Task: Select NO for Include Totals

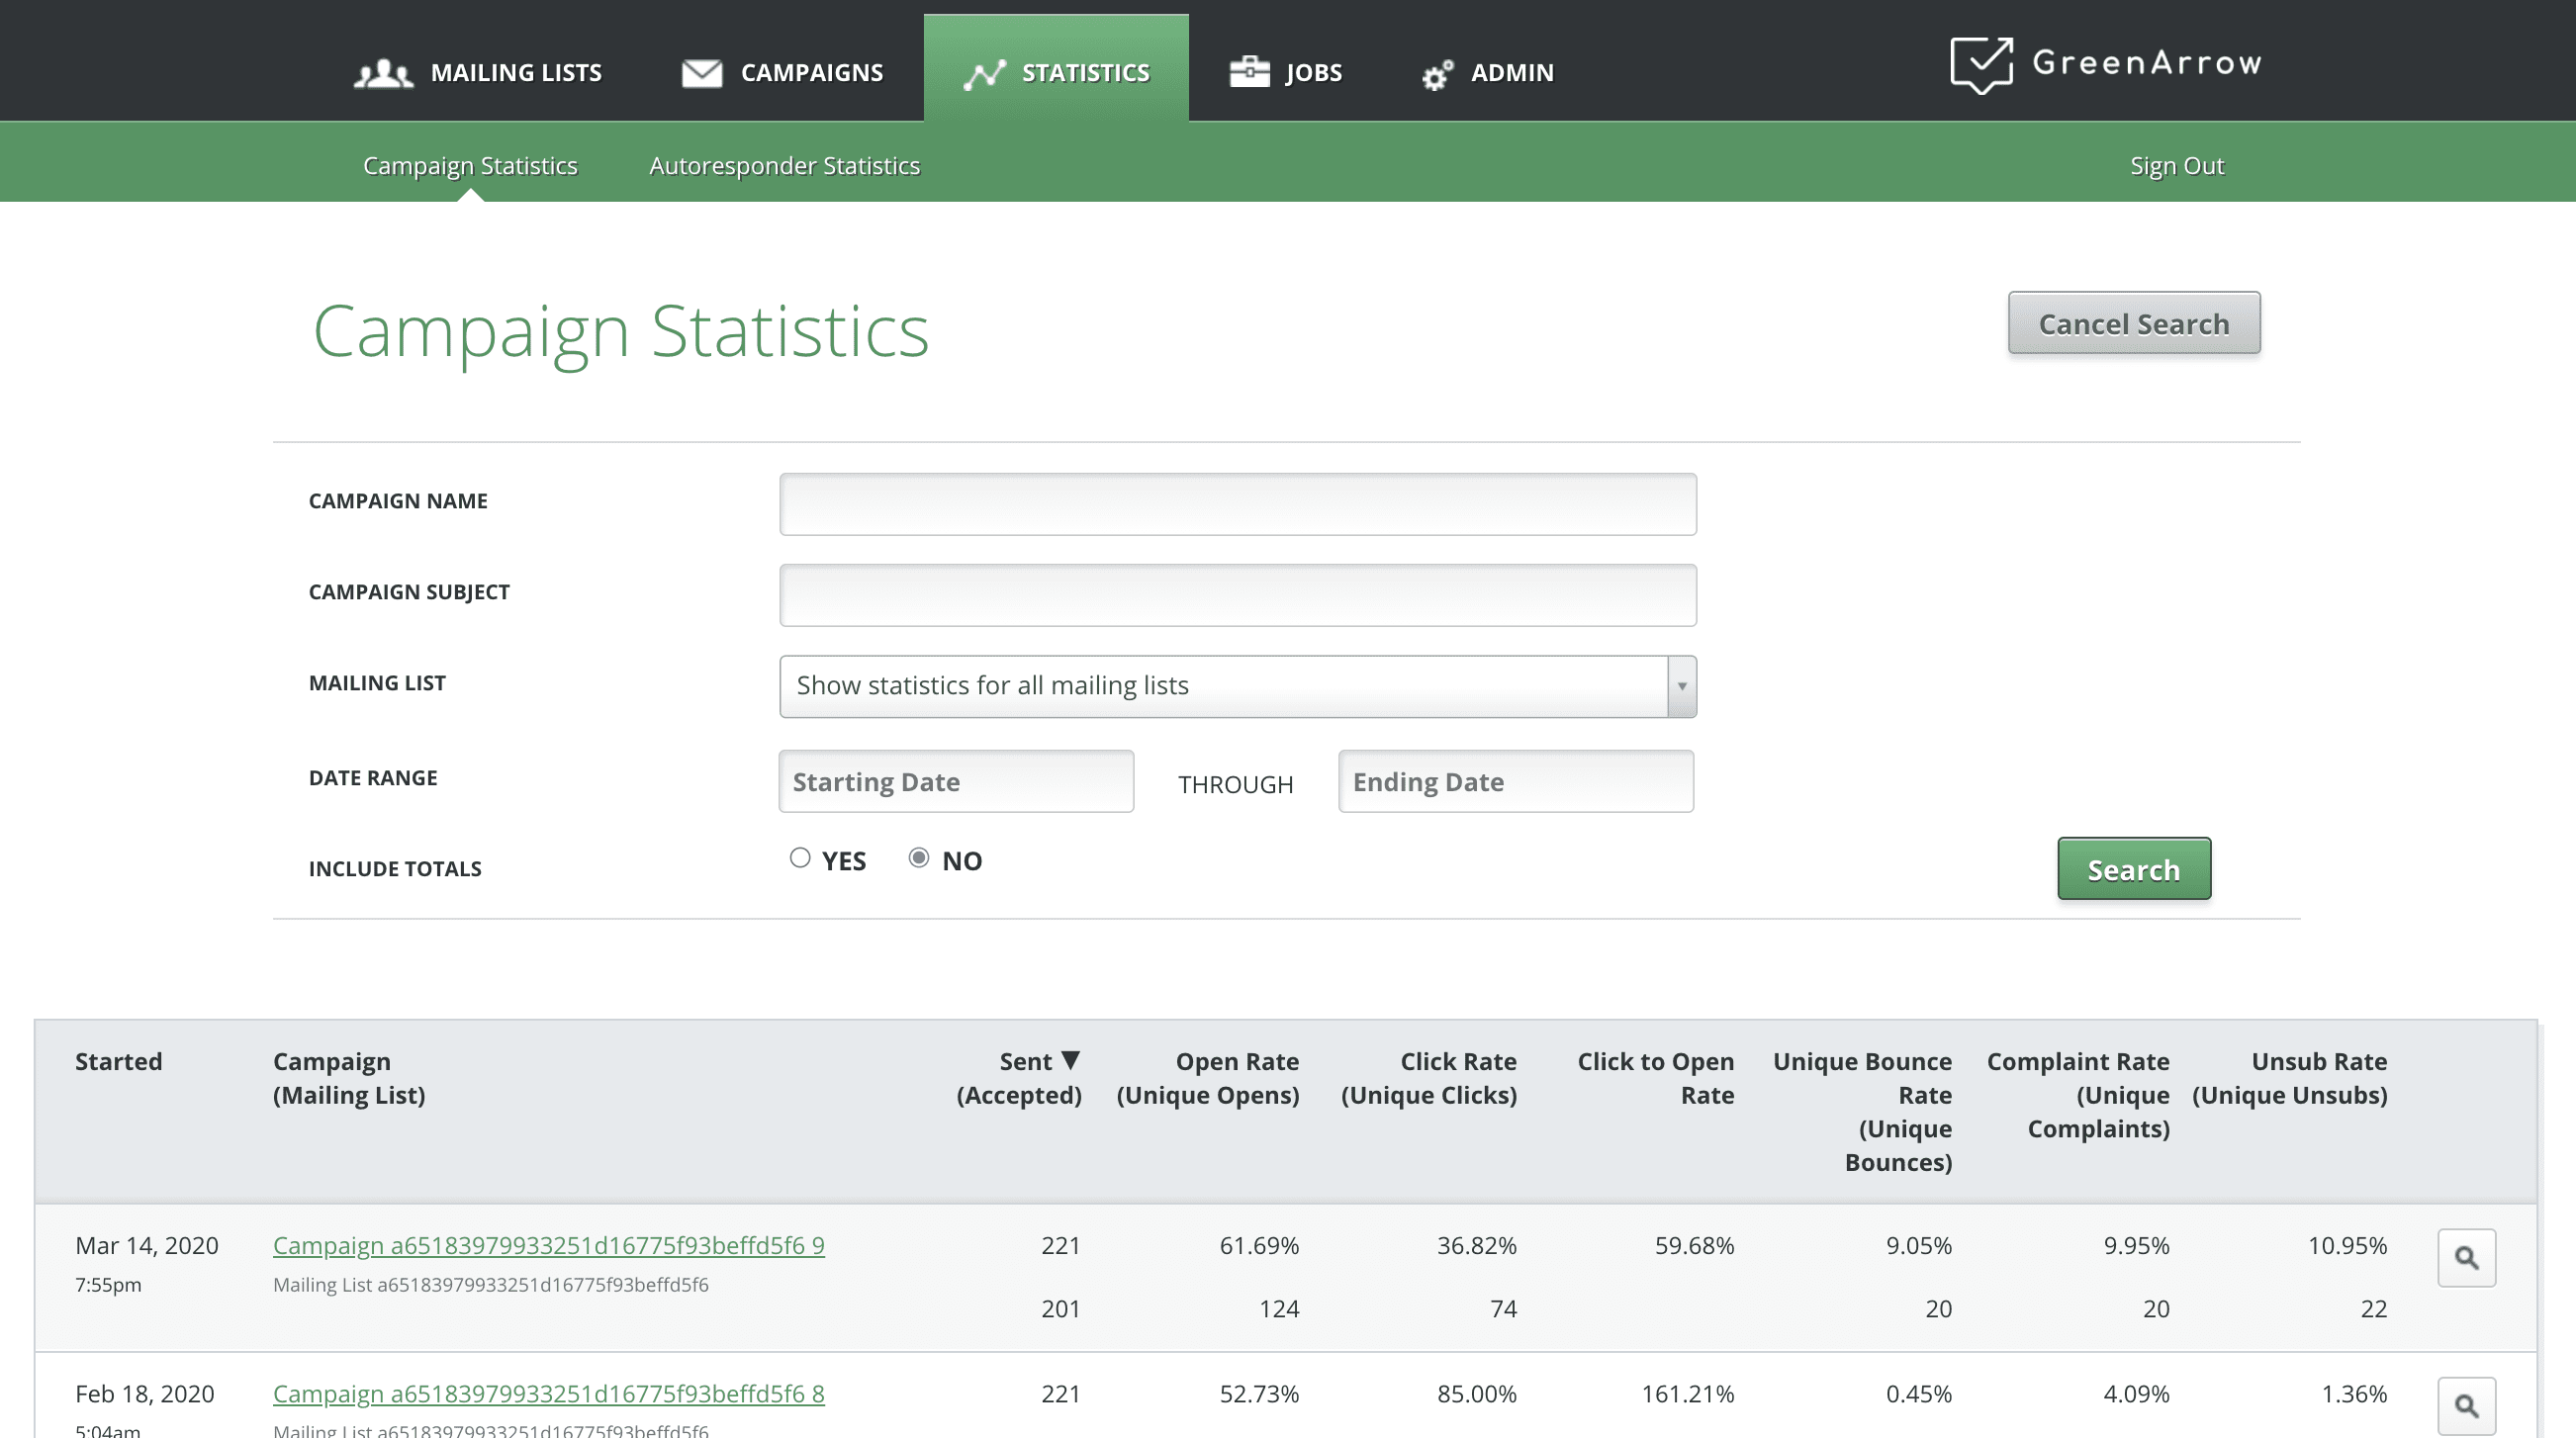Action: coord(918,858)
